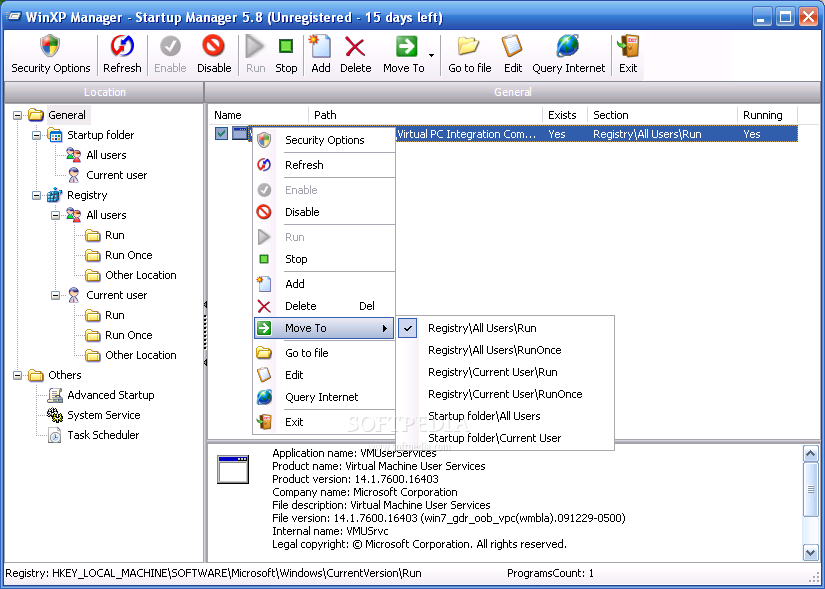This screenshot has width=825, height=589.
Task: Click details pane scrollbar up arrow
Action: (810, 453)
